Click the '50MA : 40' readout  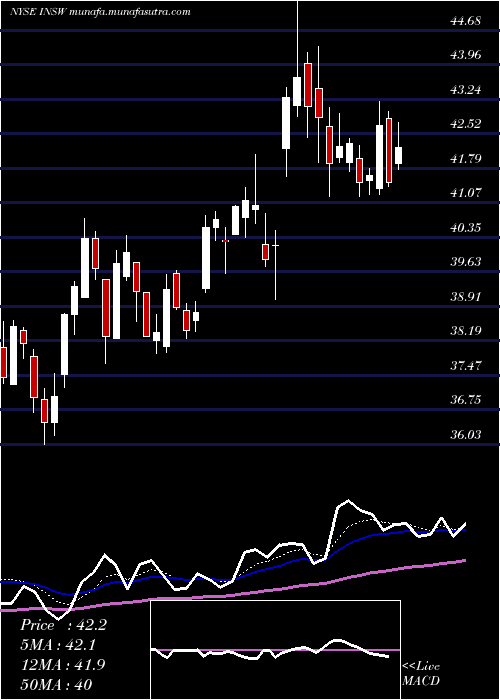click(56, 684)
